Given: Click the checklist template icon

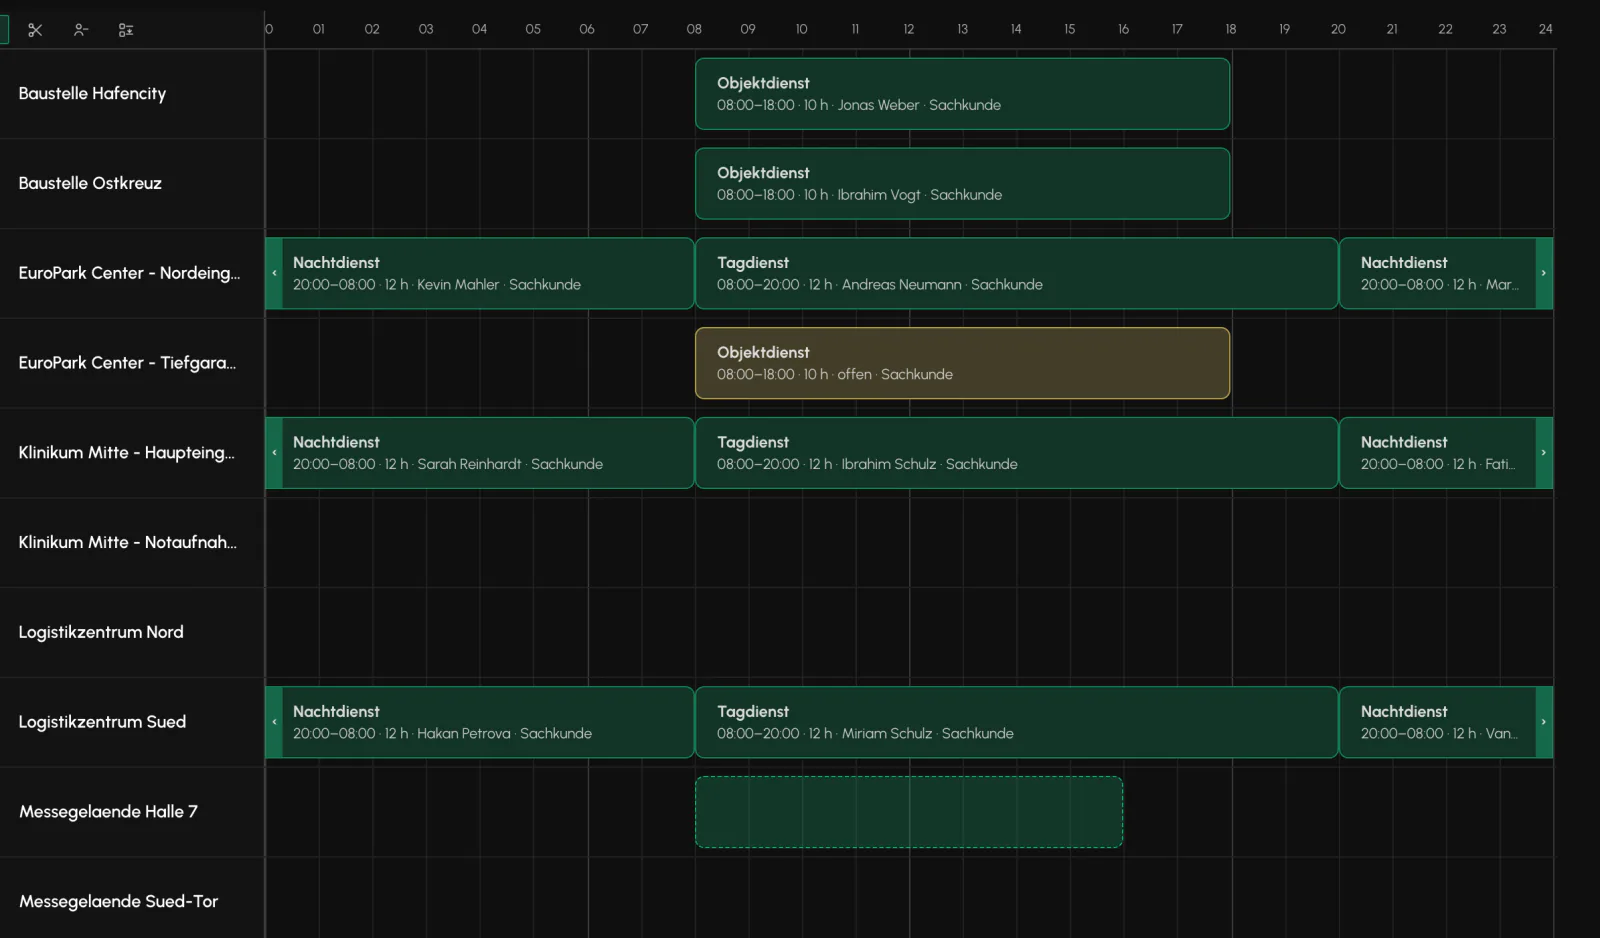Looking at the screenshot, I should (x=126, y=30).
